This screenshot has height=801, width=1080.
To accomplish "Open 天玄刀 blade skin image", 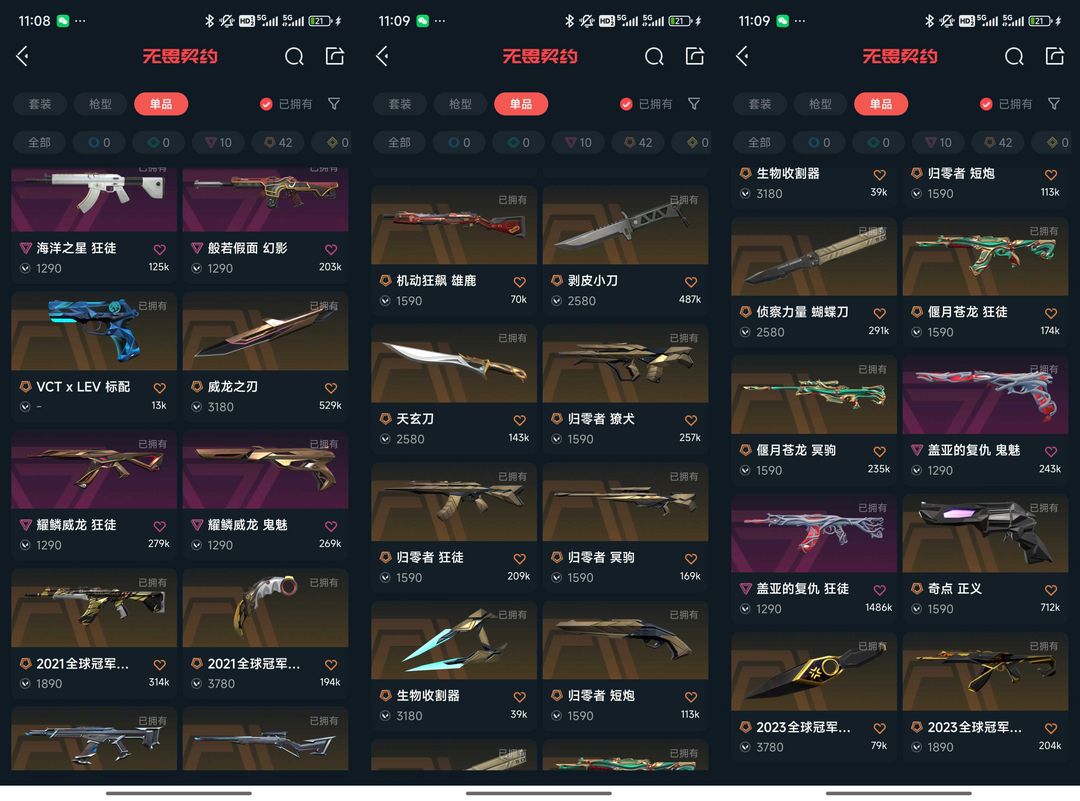I will click(x=454, y=363).
